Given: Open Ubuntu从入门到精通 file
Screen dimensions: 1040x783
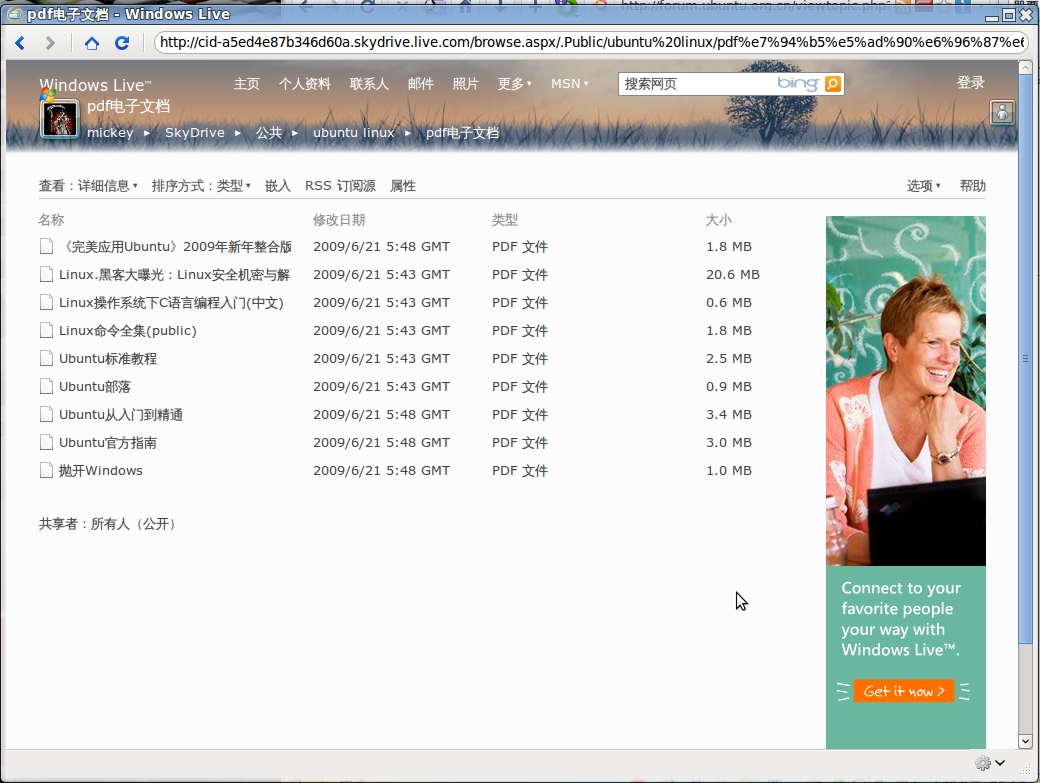Looking at the screenshot, I should click(x=121, y=414).
